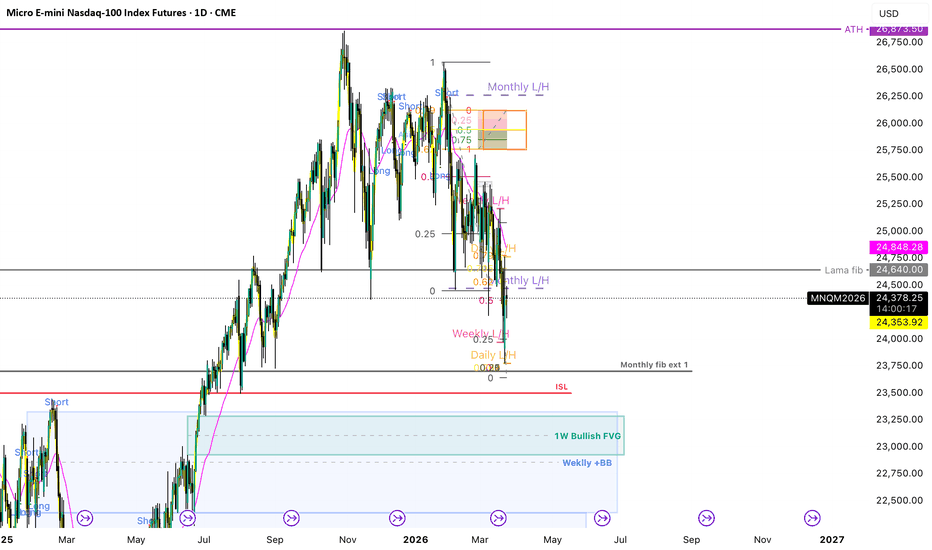Select the red ISL line label
The image size is (932, 550).
[x=561, y=387]
